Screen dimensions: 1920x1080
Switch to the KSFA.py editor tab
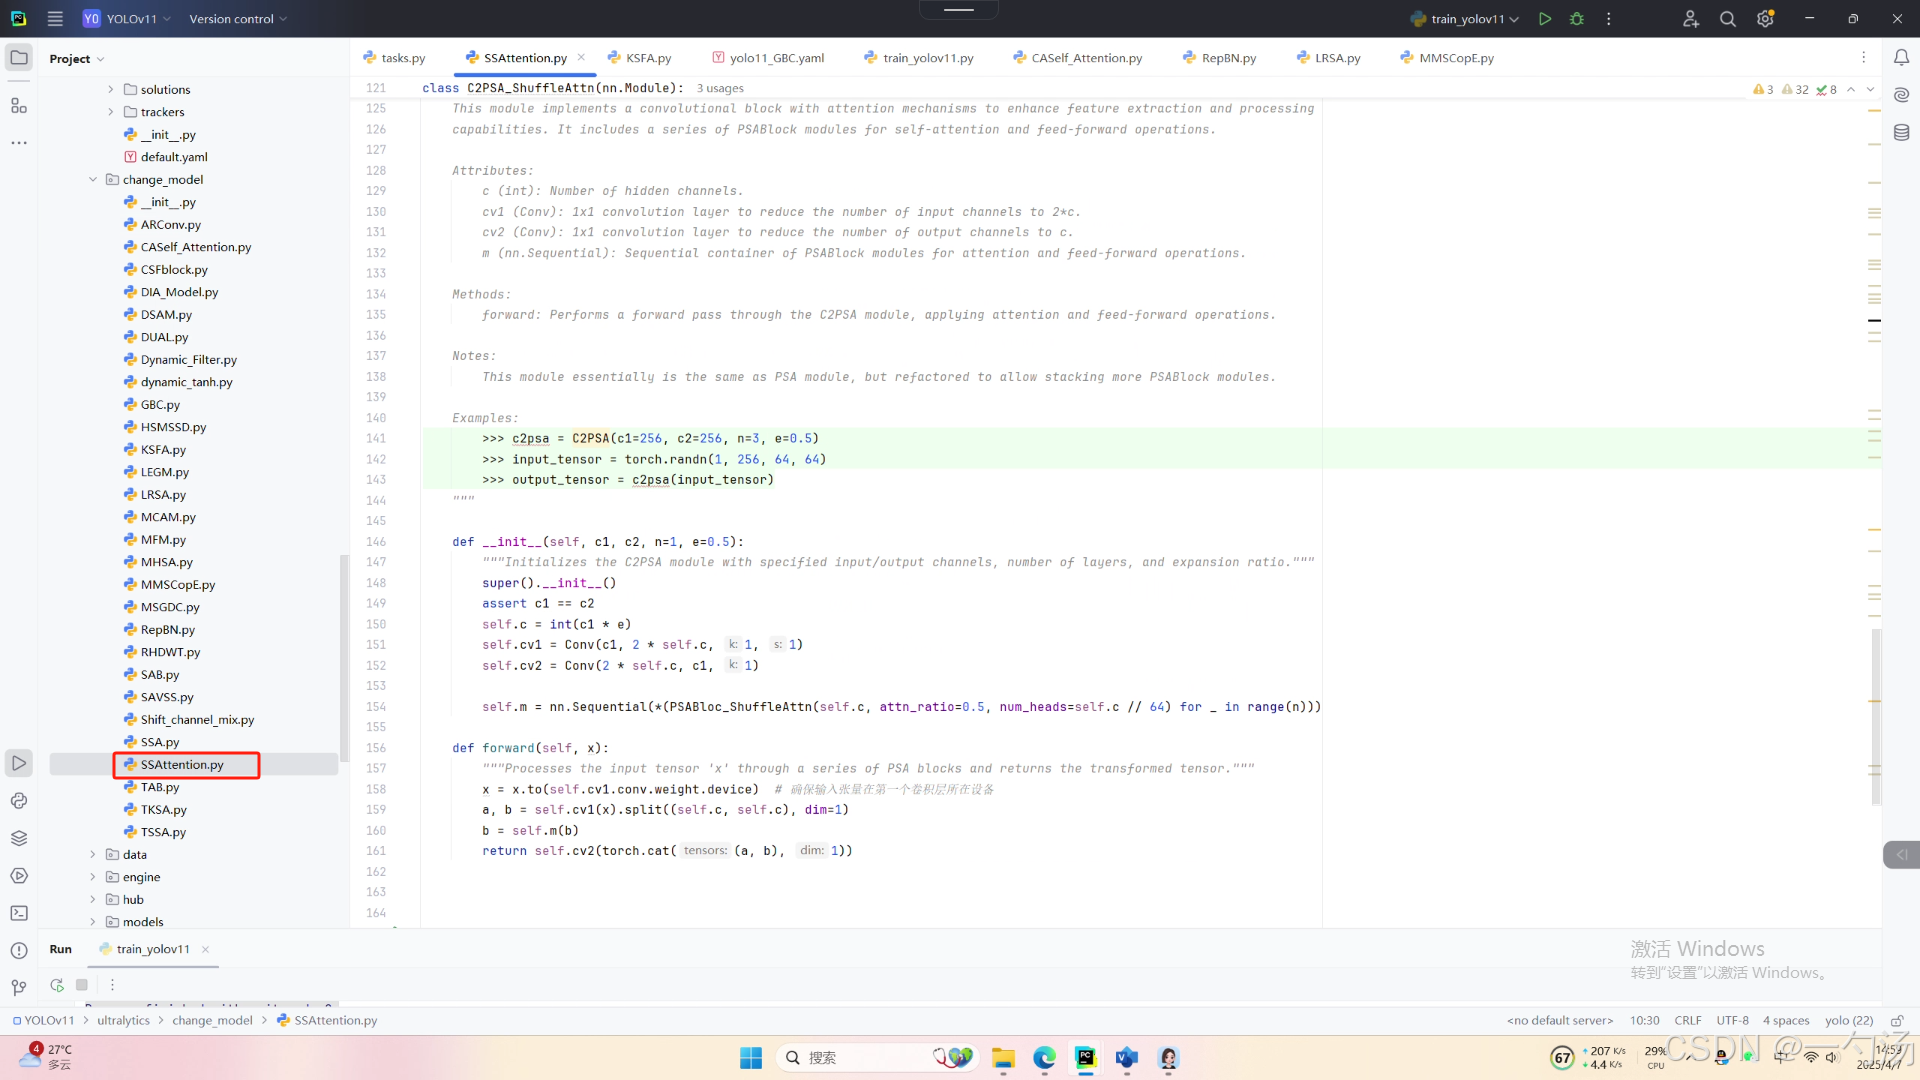coord(648,58)
